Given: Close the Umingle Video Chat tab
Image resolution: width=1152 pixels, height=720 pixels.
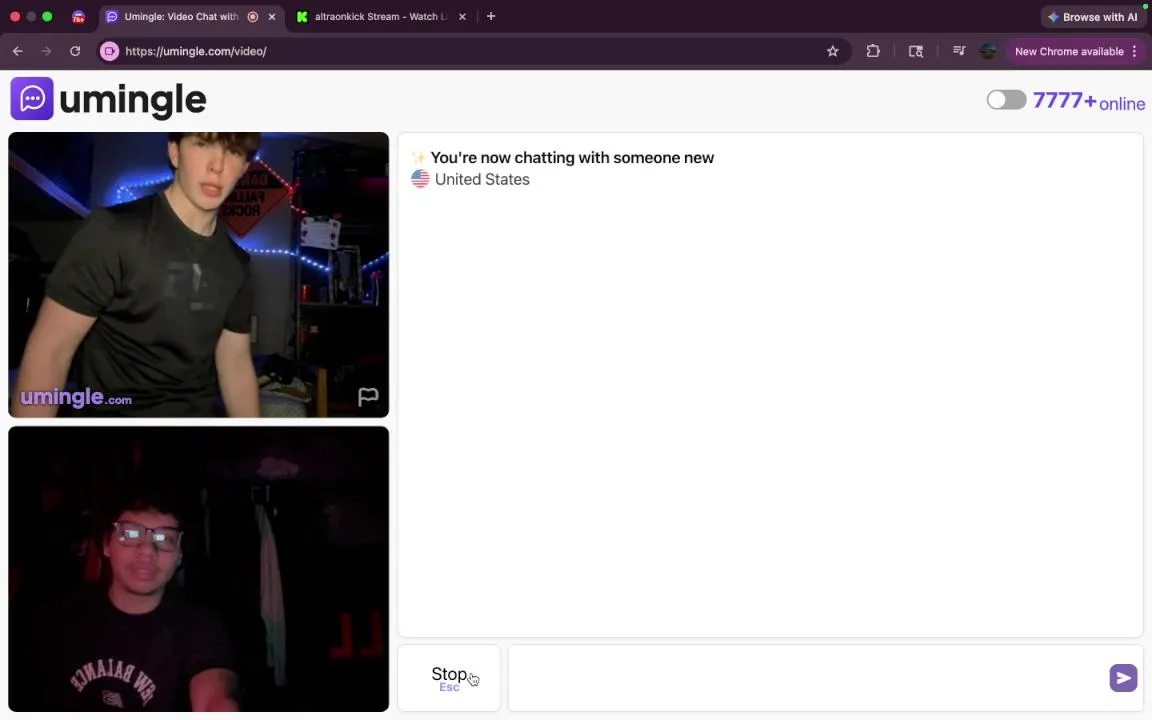Looking at the screenshot, I should pos(272,16).
